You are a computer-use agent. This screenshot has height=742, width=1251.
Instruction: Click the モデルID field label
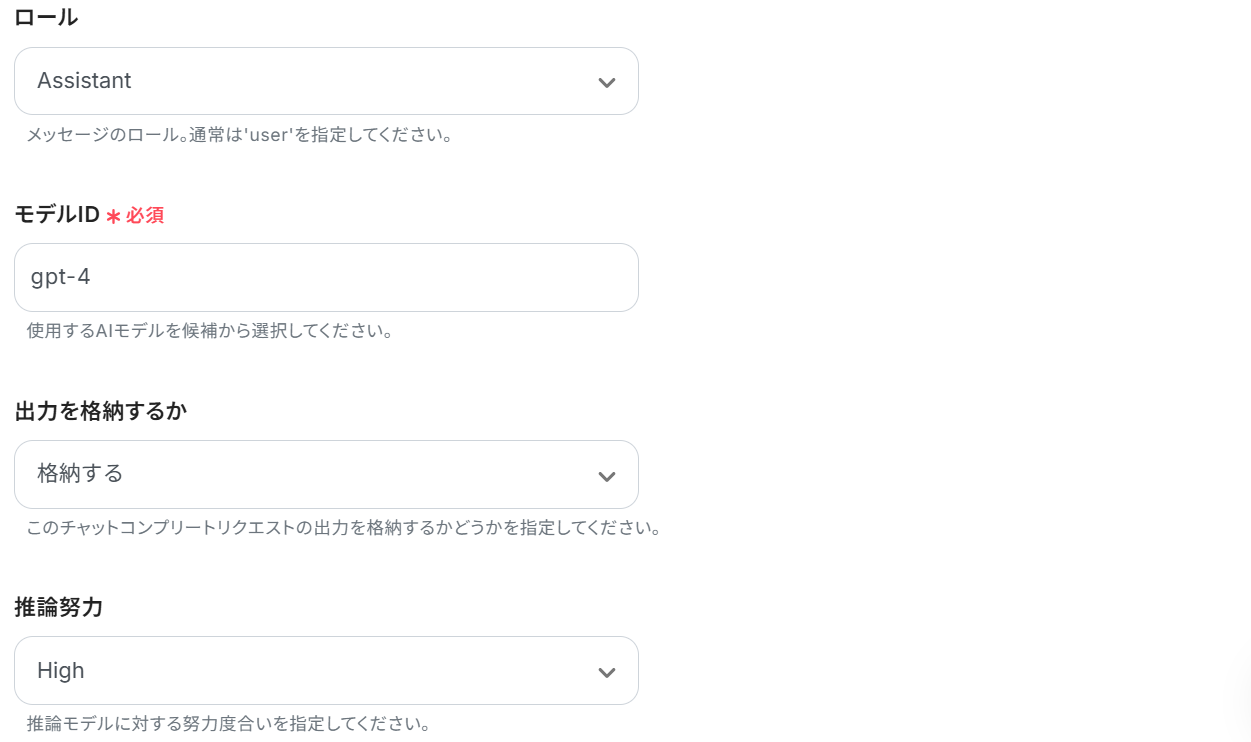(57, 214)
